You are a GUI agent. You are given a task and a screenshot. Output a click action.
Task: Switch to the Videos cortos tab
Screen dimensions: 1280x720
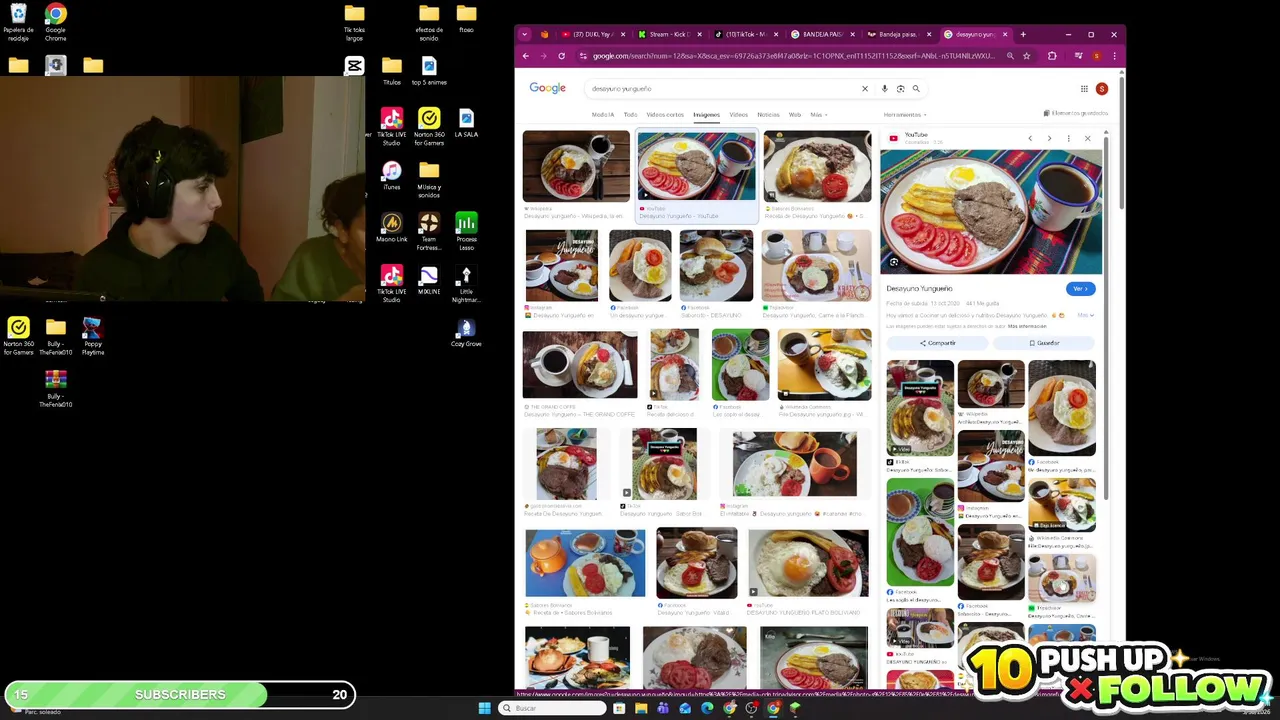point(665,115)
